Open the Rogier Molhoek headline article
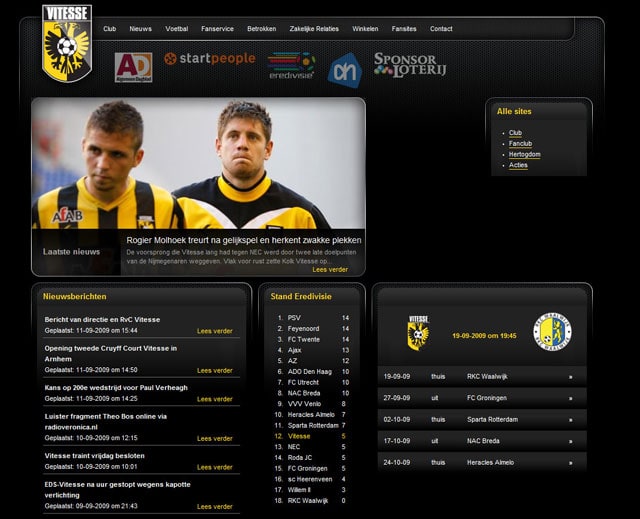Screen dimensions: 640x519 [x=244, y=240]
